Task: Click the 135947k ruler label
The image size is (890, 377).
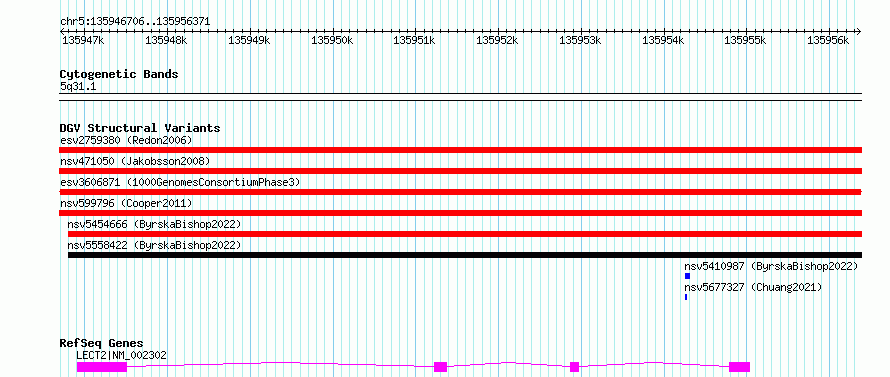Action: pyautogui.click(x=83, y=40)
